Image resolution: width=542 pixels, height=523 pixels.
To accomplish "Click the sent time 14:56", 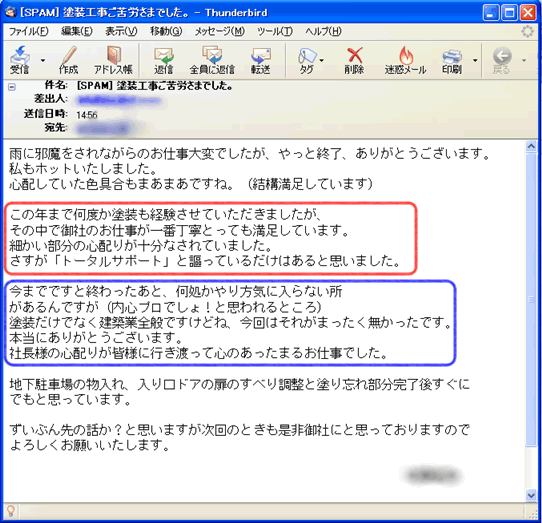I will [x=87, y=115].
